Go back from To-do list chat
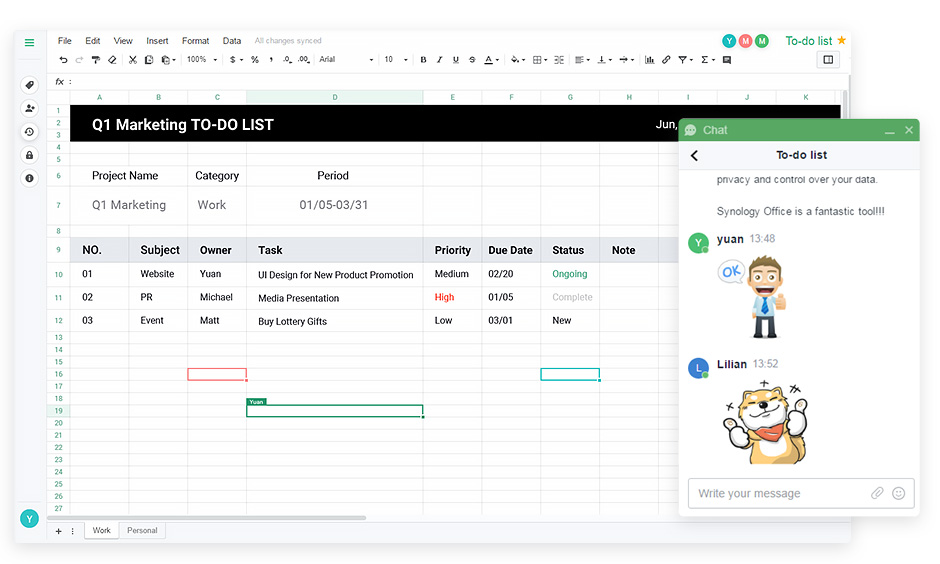940x564 pixels. click(x=695, y=156)
